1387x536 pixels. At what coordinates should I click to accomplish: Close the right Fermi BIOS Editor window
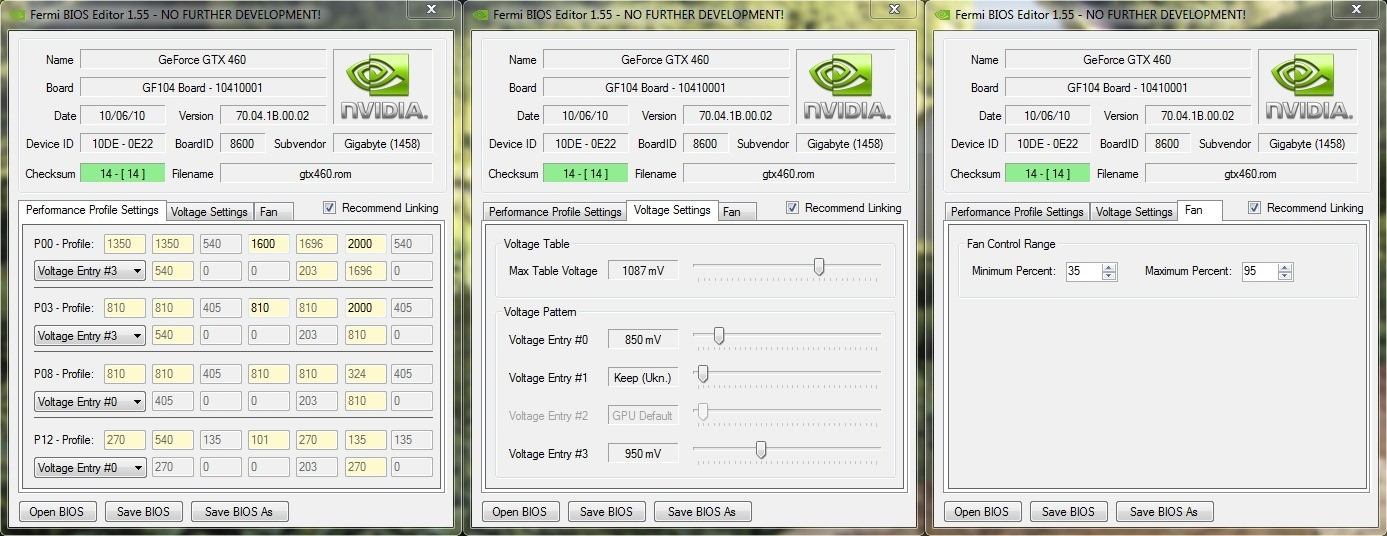pos(1356,10)
